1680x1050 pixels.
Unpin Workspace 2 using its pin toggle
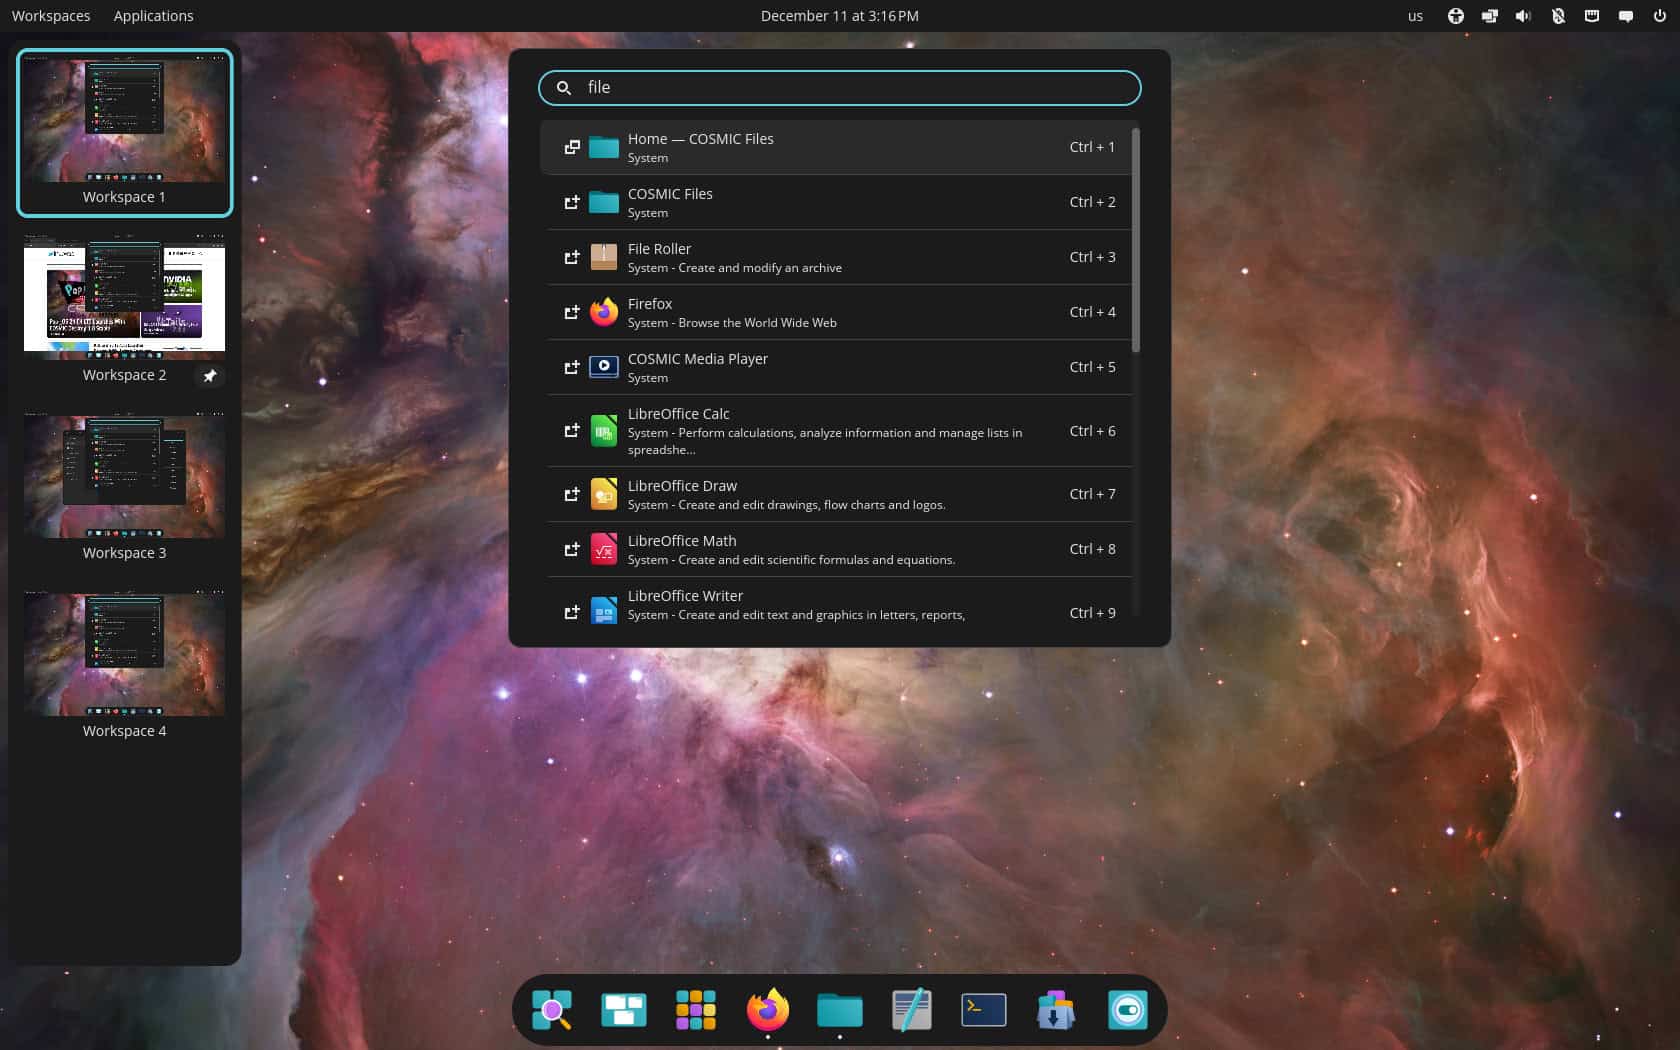tap(210, 376)
